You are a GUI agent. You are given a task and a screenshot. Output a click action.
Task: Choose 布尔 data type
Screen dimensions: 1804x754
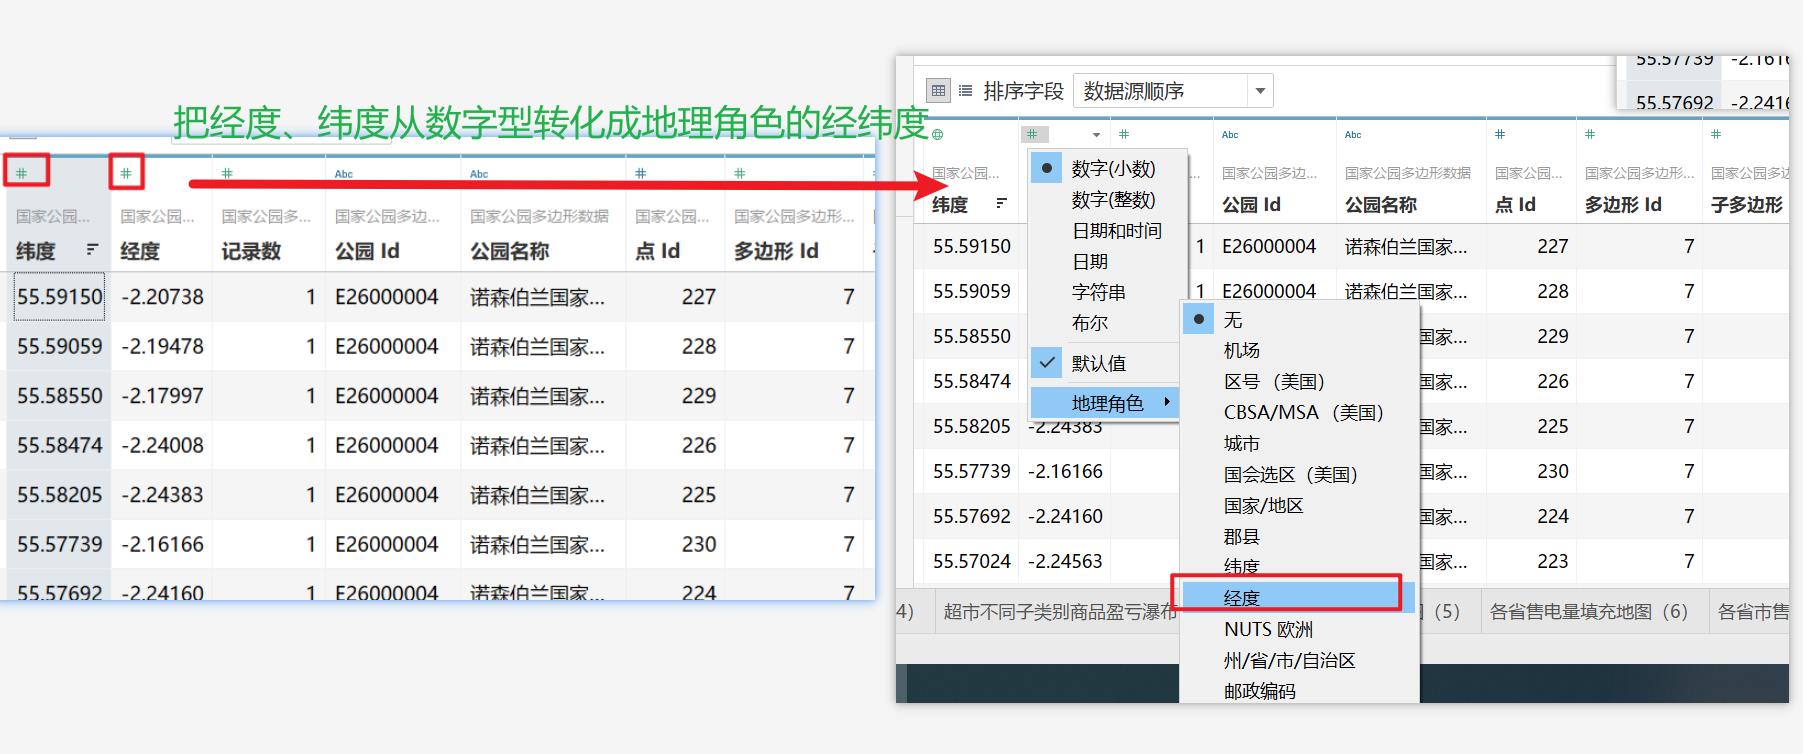1108,323
